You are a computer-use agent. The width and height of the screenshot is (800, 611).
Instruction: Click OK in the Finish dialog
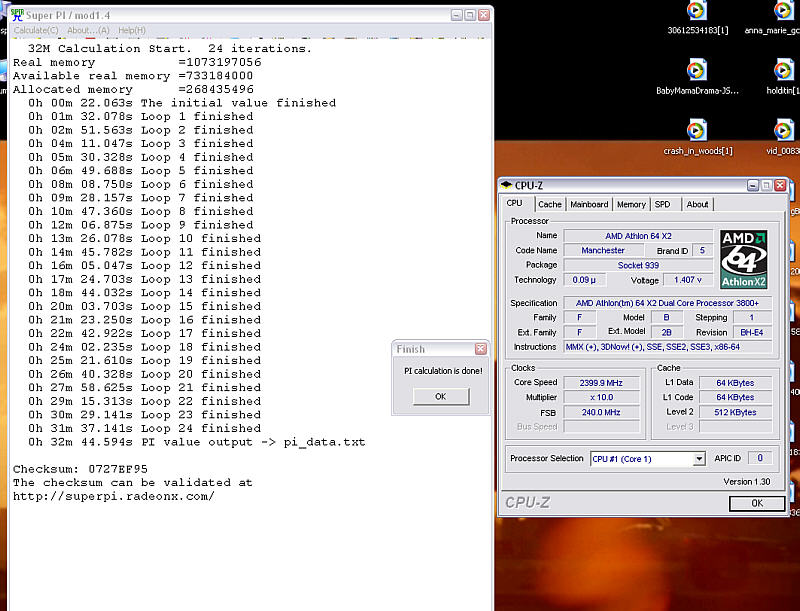441,396
